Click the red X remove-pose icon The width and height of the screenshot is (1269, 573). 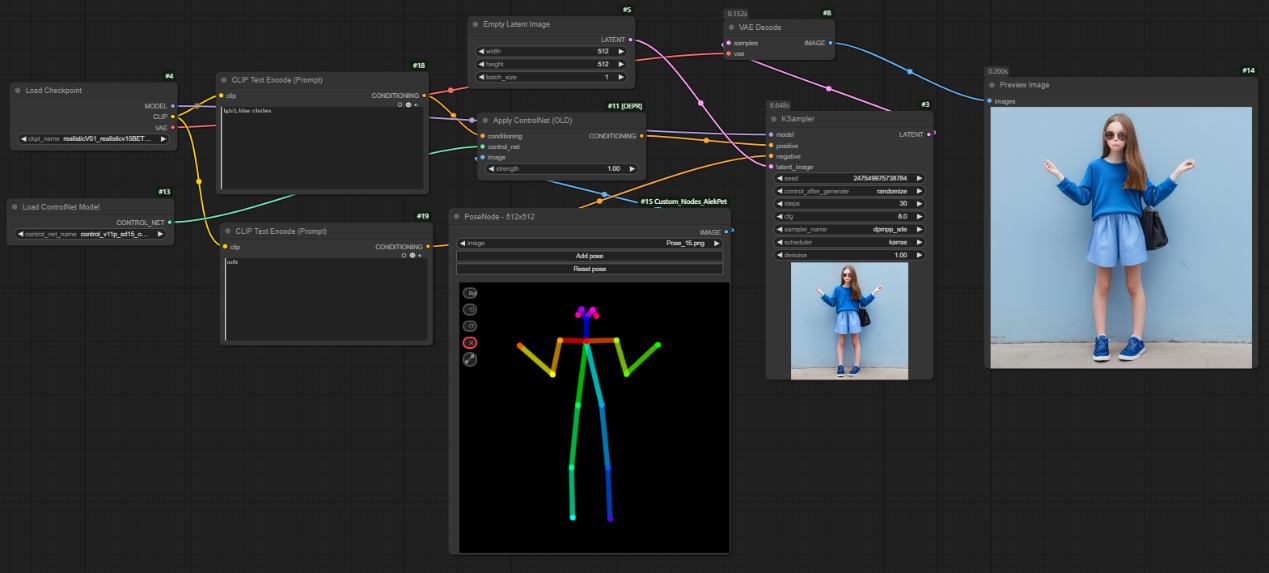[x=470, y=342]
